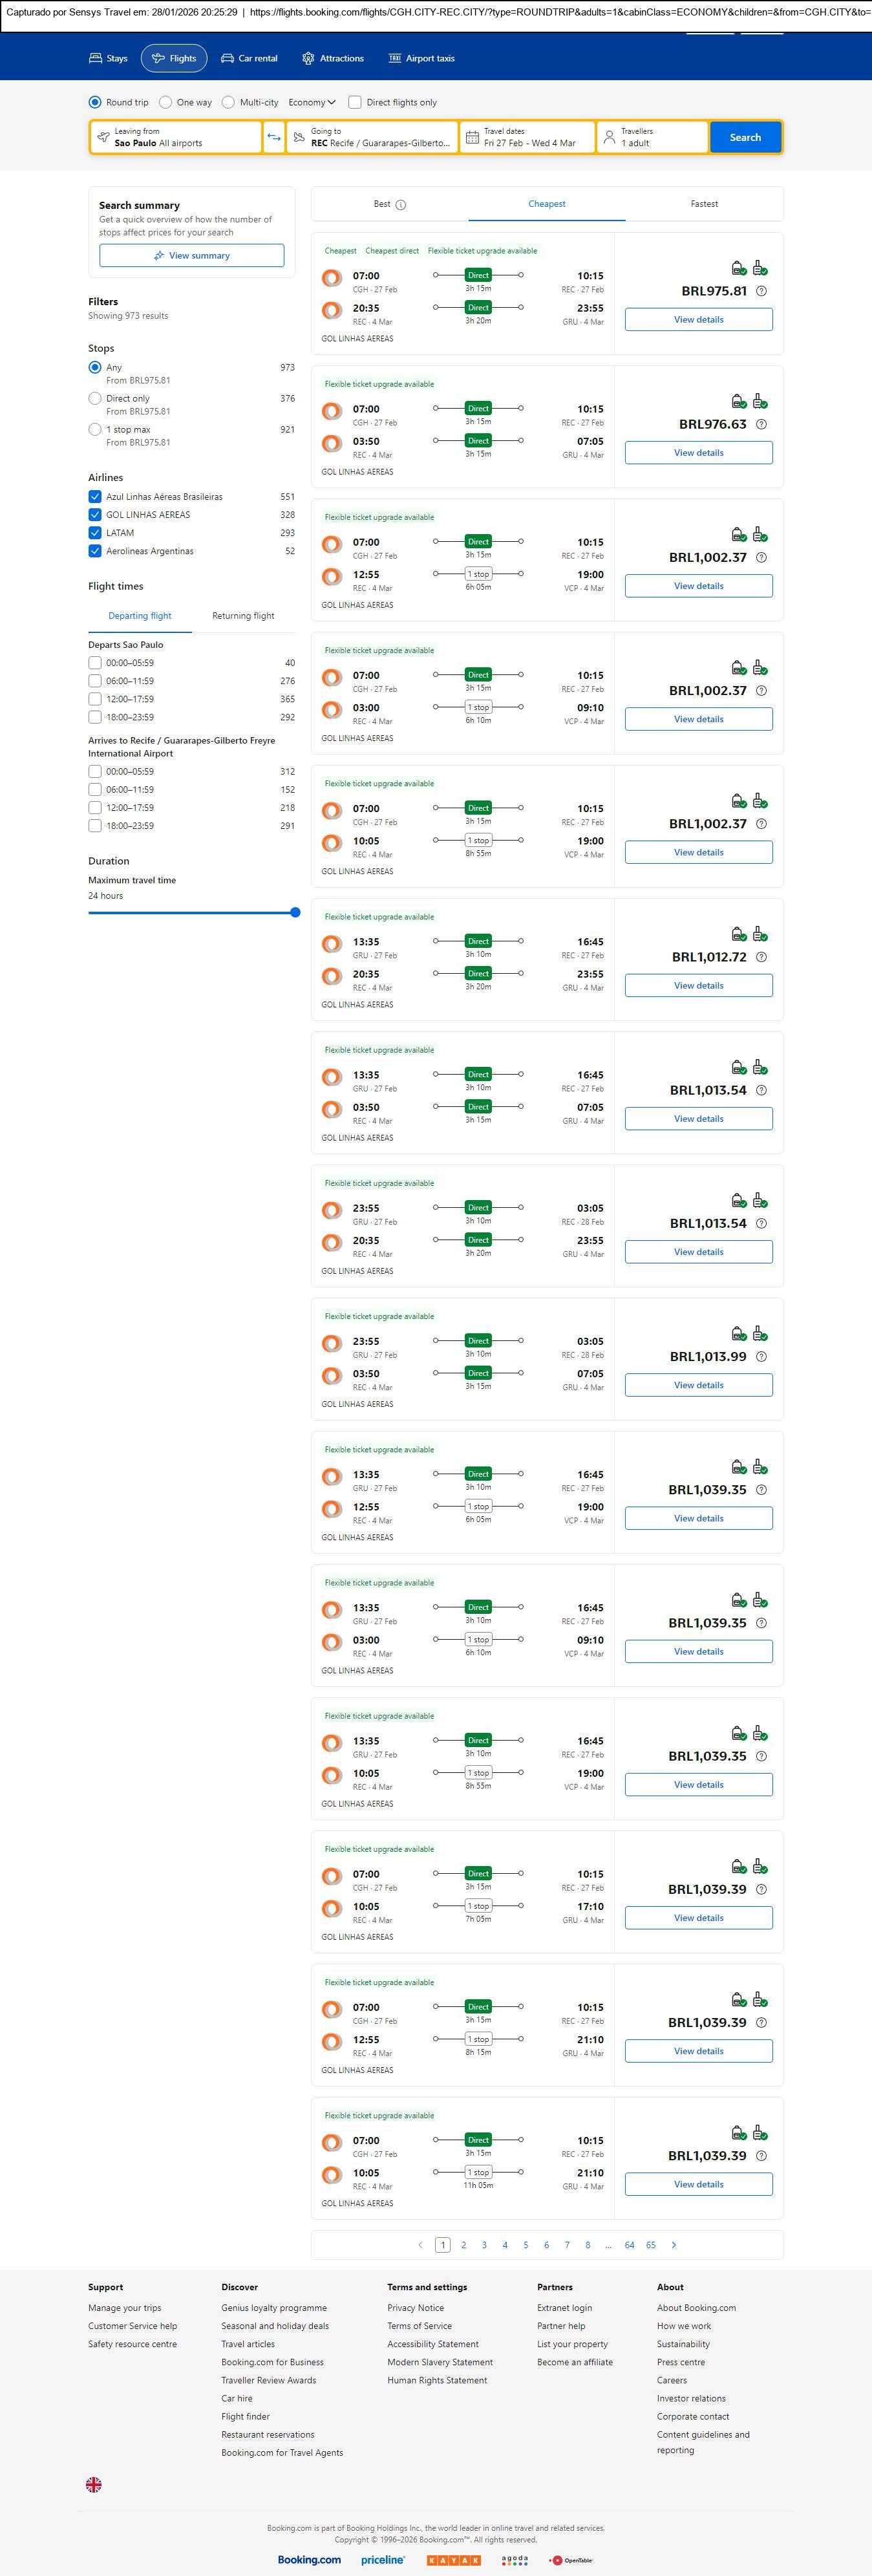Click the swap origin and destination arrows icon

tap(274, 137)
